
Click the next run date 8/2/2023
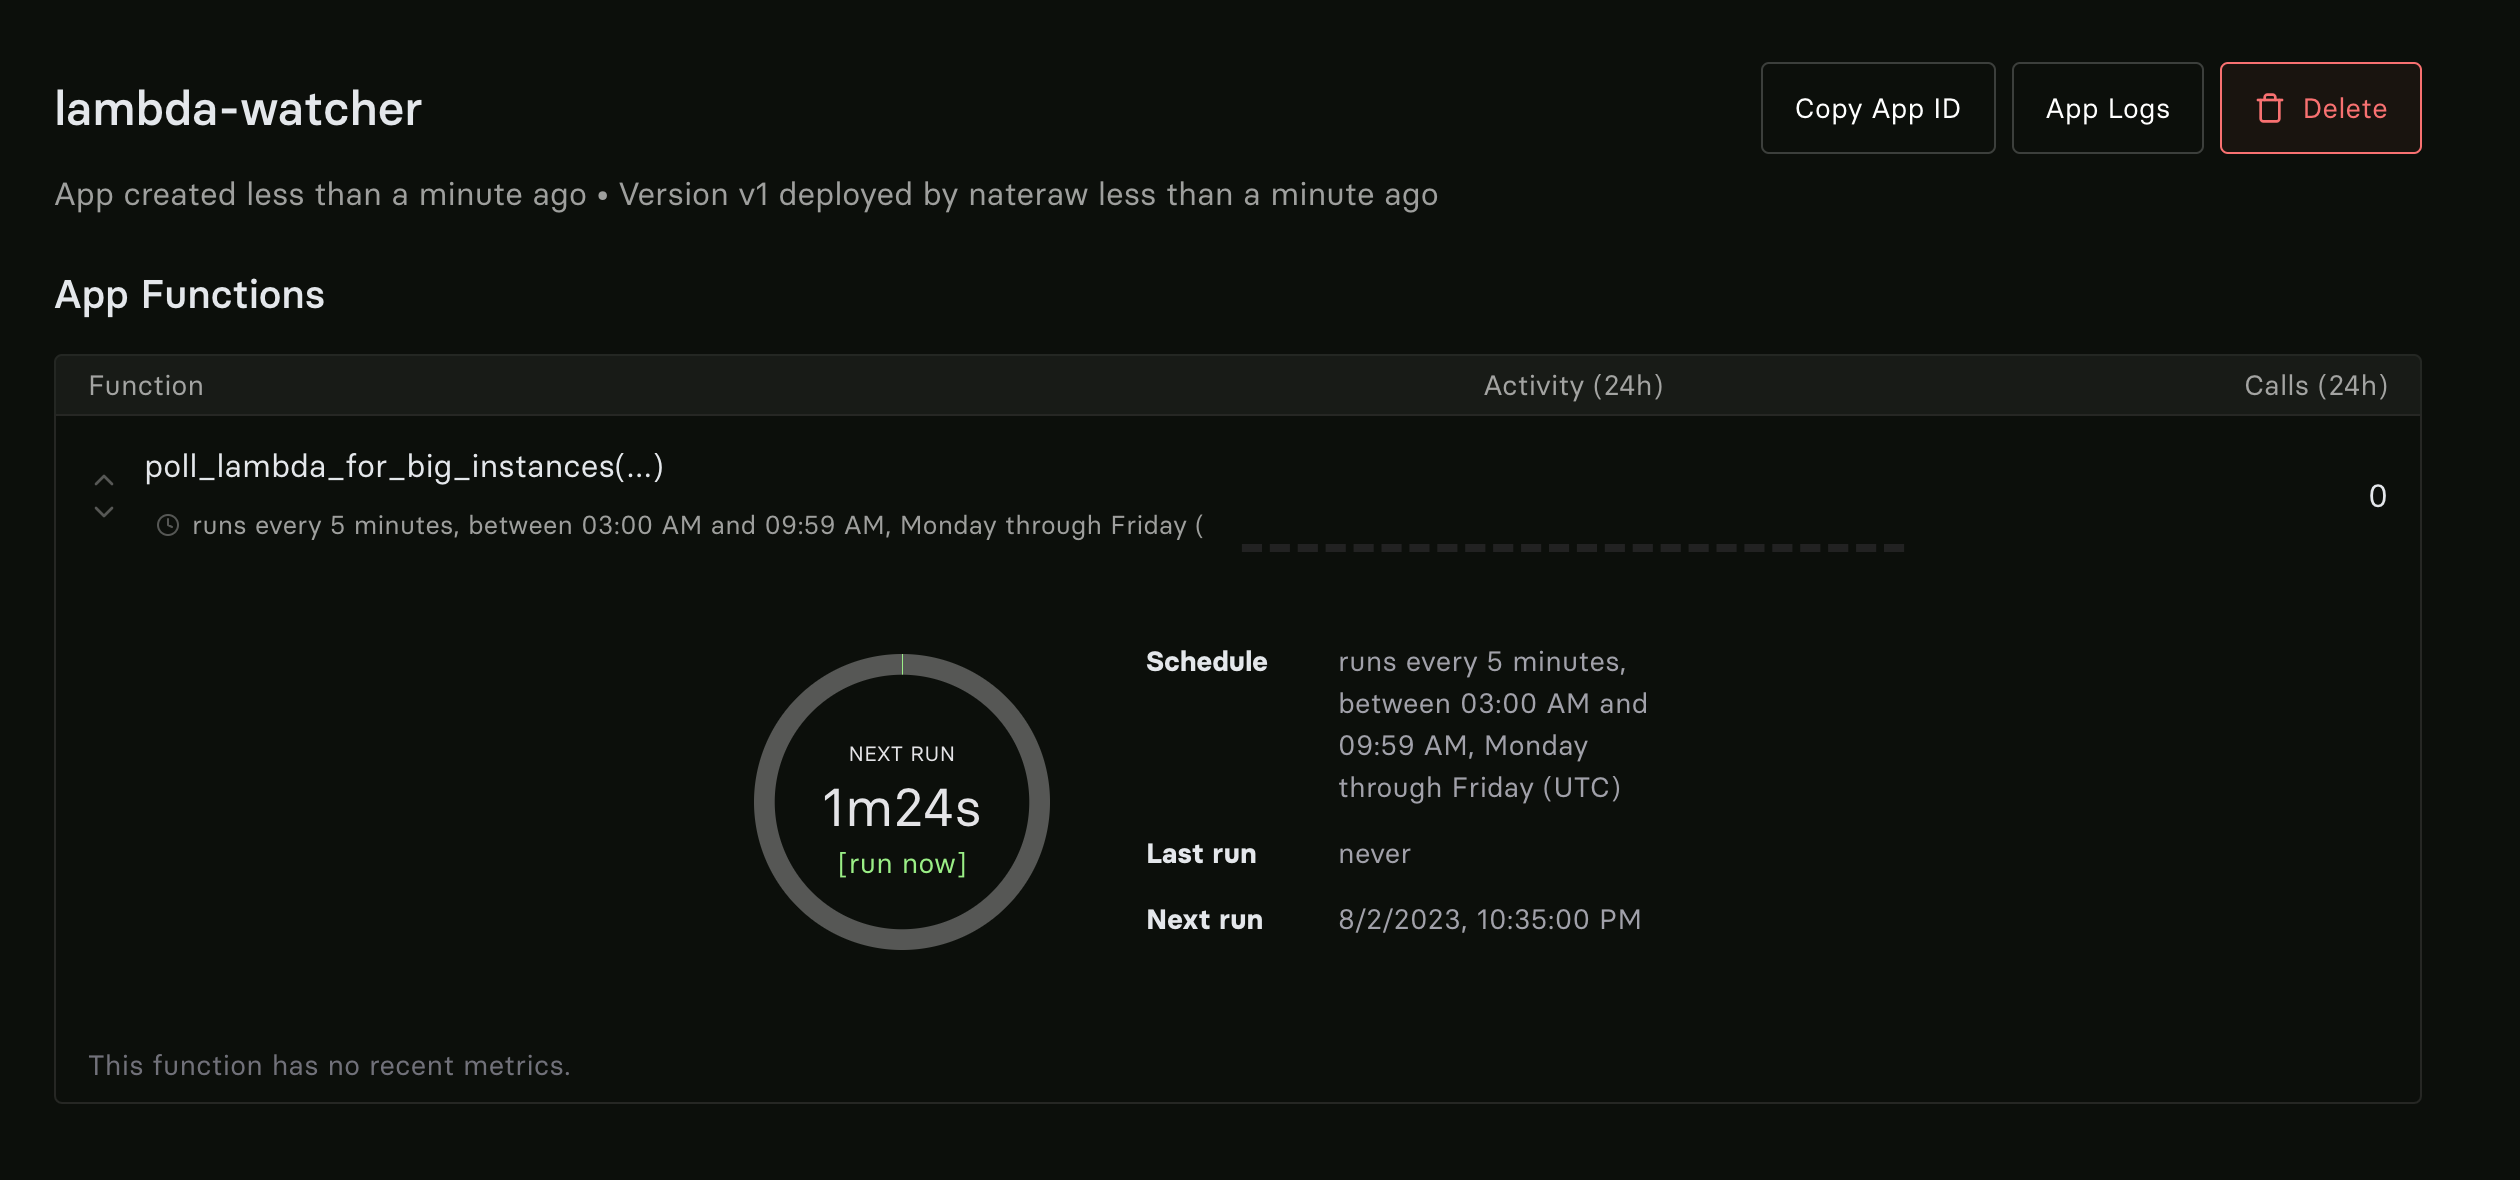[1489, 920]
